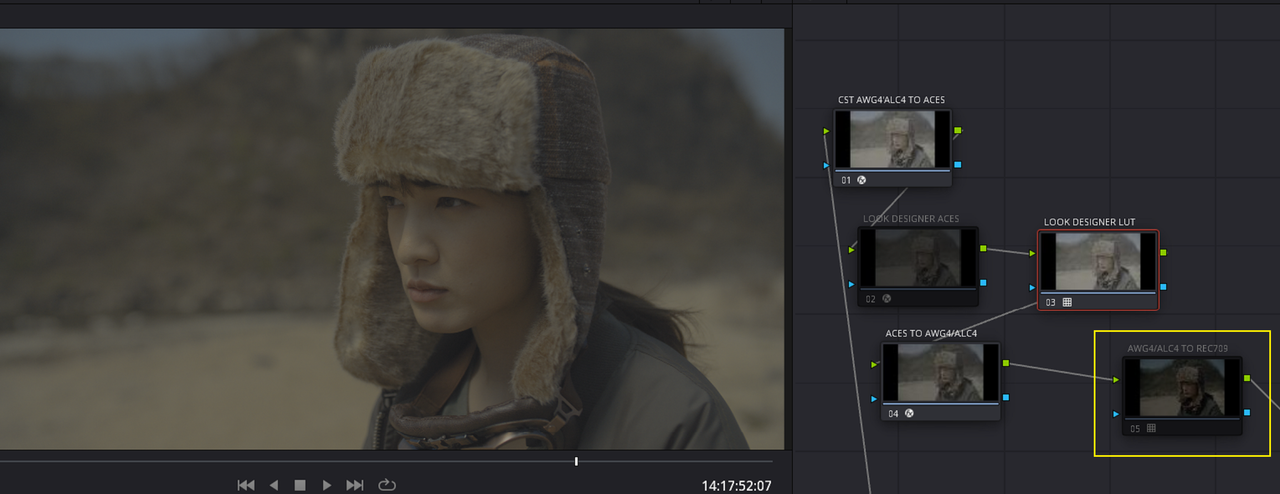
Task: Click the FX icon on node 02
Action: (886, 298)
